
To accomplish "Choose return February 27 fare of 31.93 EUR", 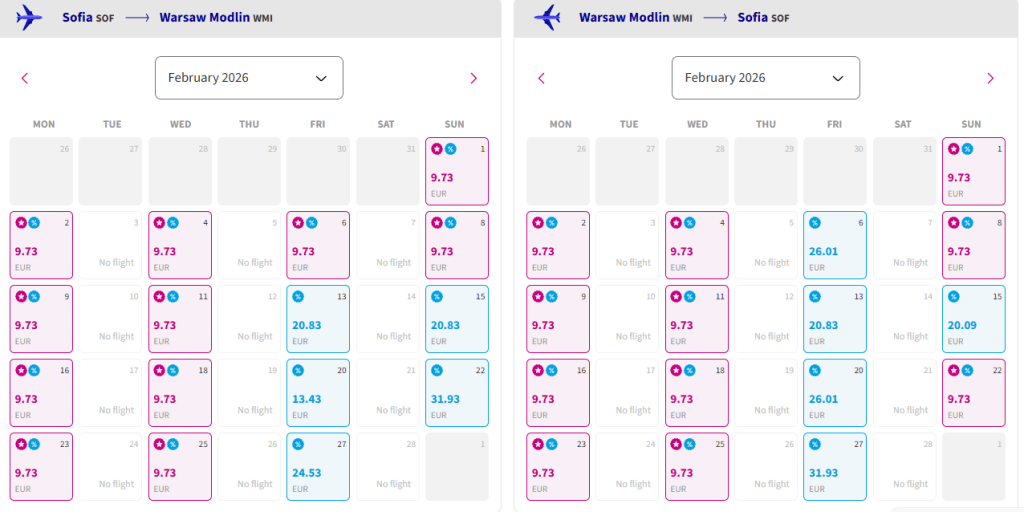I will [835, 466].
